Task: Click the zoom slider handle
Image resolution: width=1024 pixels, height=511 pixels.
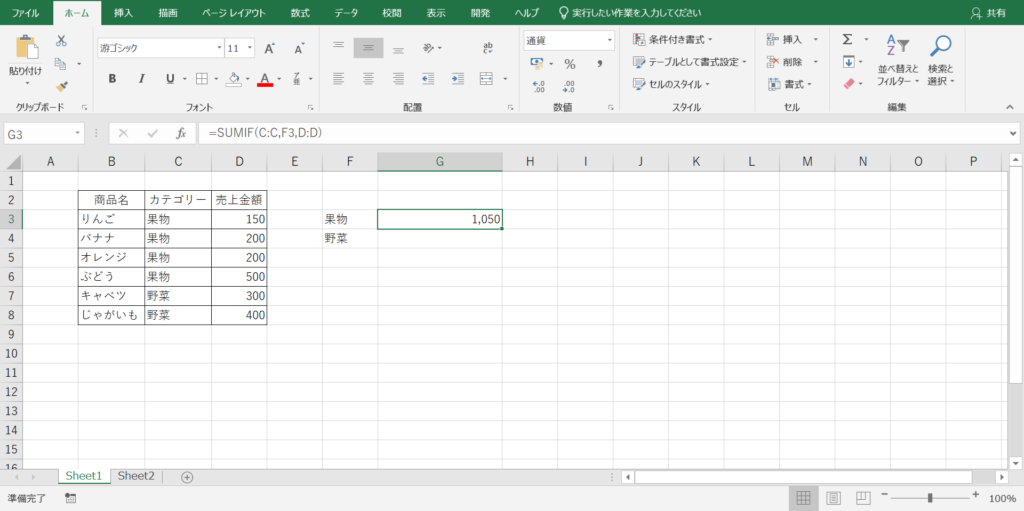Action: click(929, 498)
